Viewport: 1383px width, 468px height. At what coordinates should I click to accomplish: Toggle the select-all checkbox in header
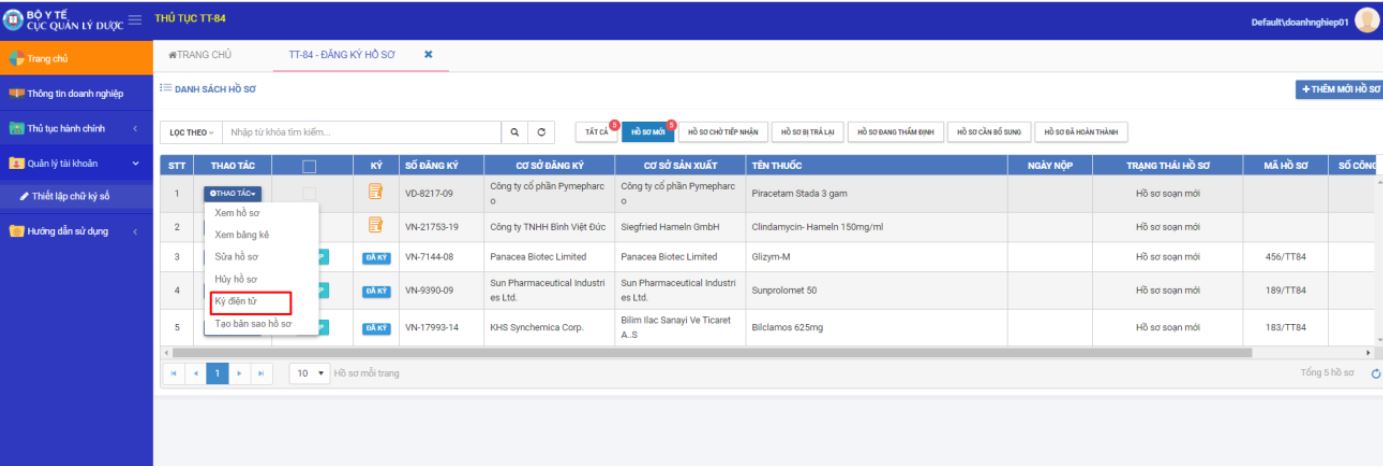pos(310,165)
